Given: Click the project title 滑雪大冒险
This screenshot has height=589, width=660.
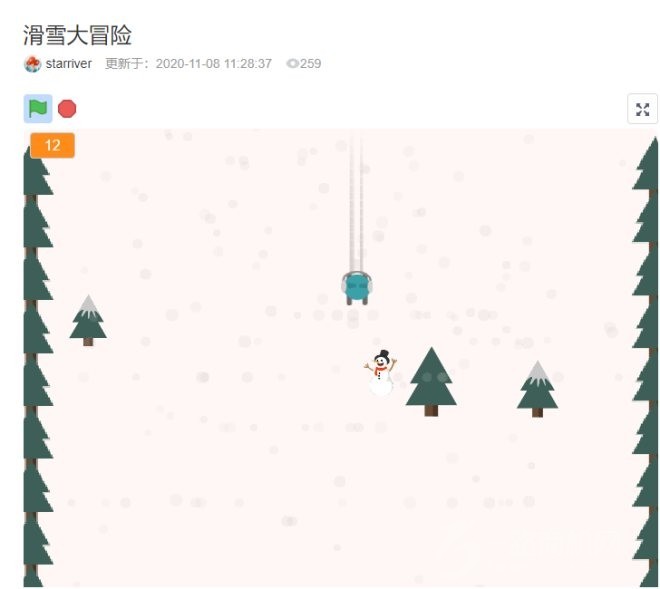Looking at the screenshot, I should (x=77, y=35).
